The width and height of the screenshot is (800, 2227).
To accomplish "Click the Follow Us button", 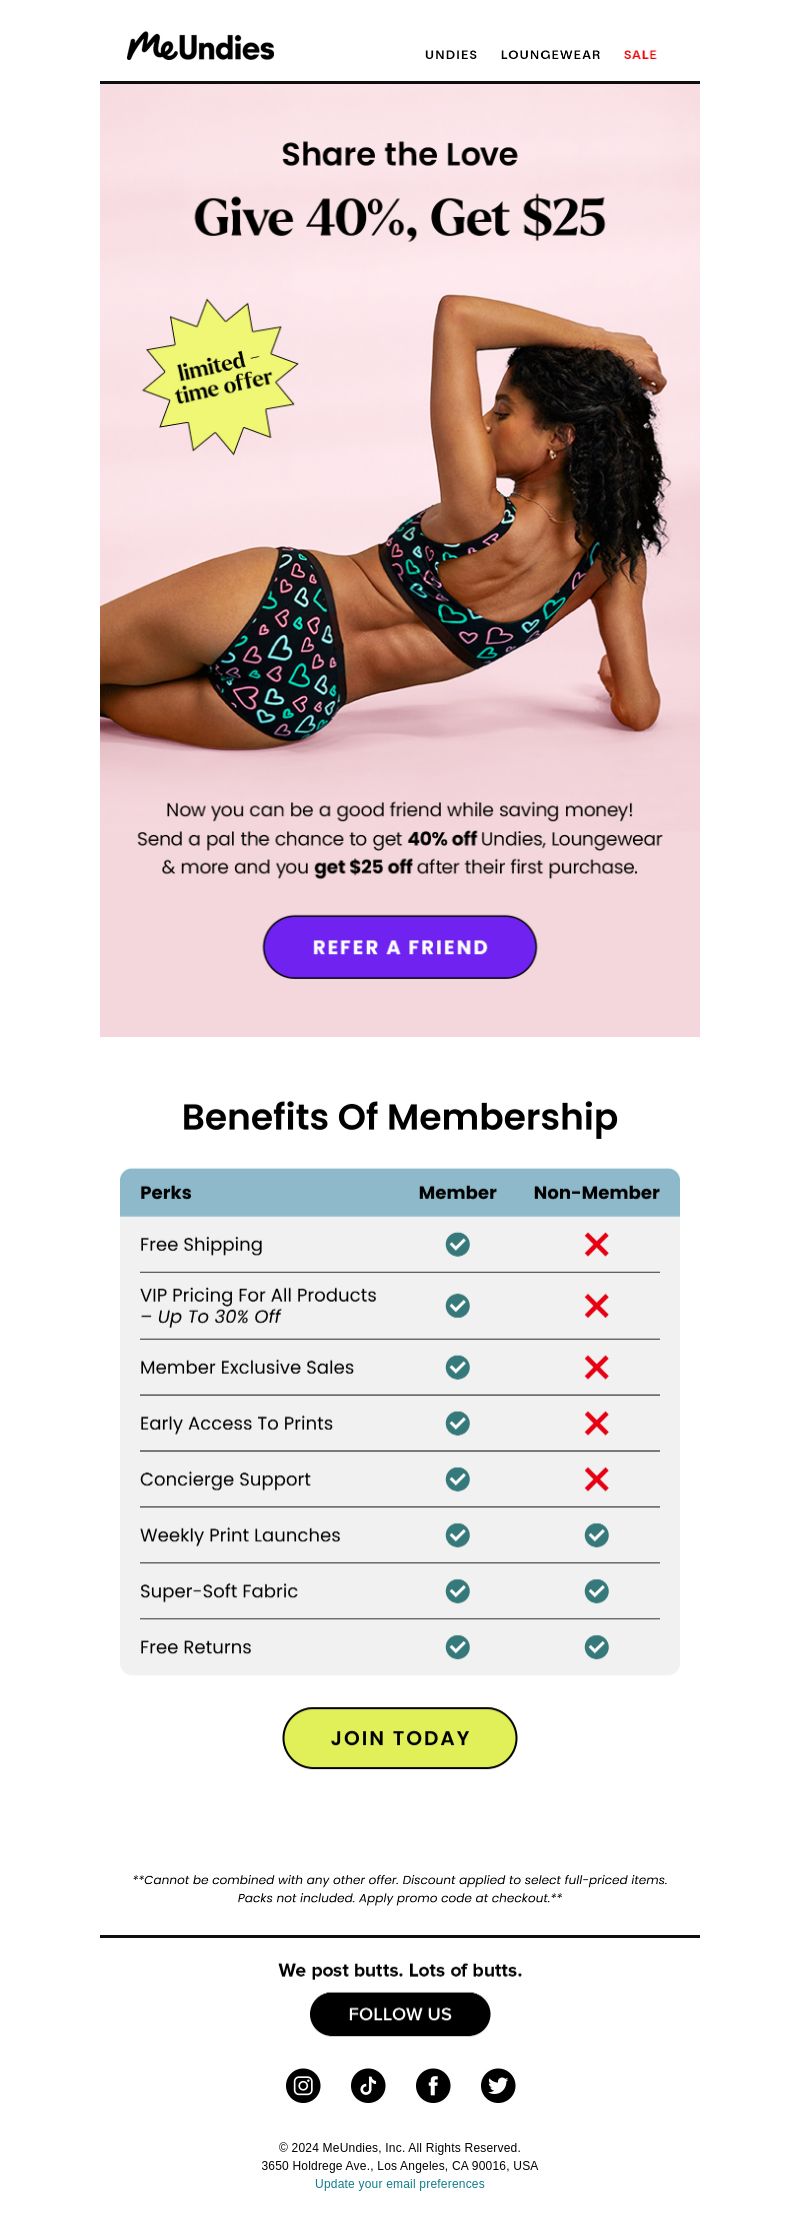I will coord(400,2014).
